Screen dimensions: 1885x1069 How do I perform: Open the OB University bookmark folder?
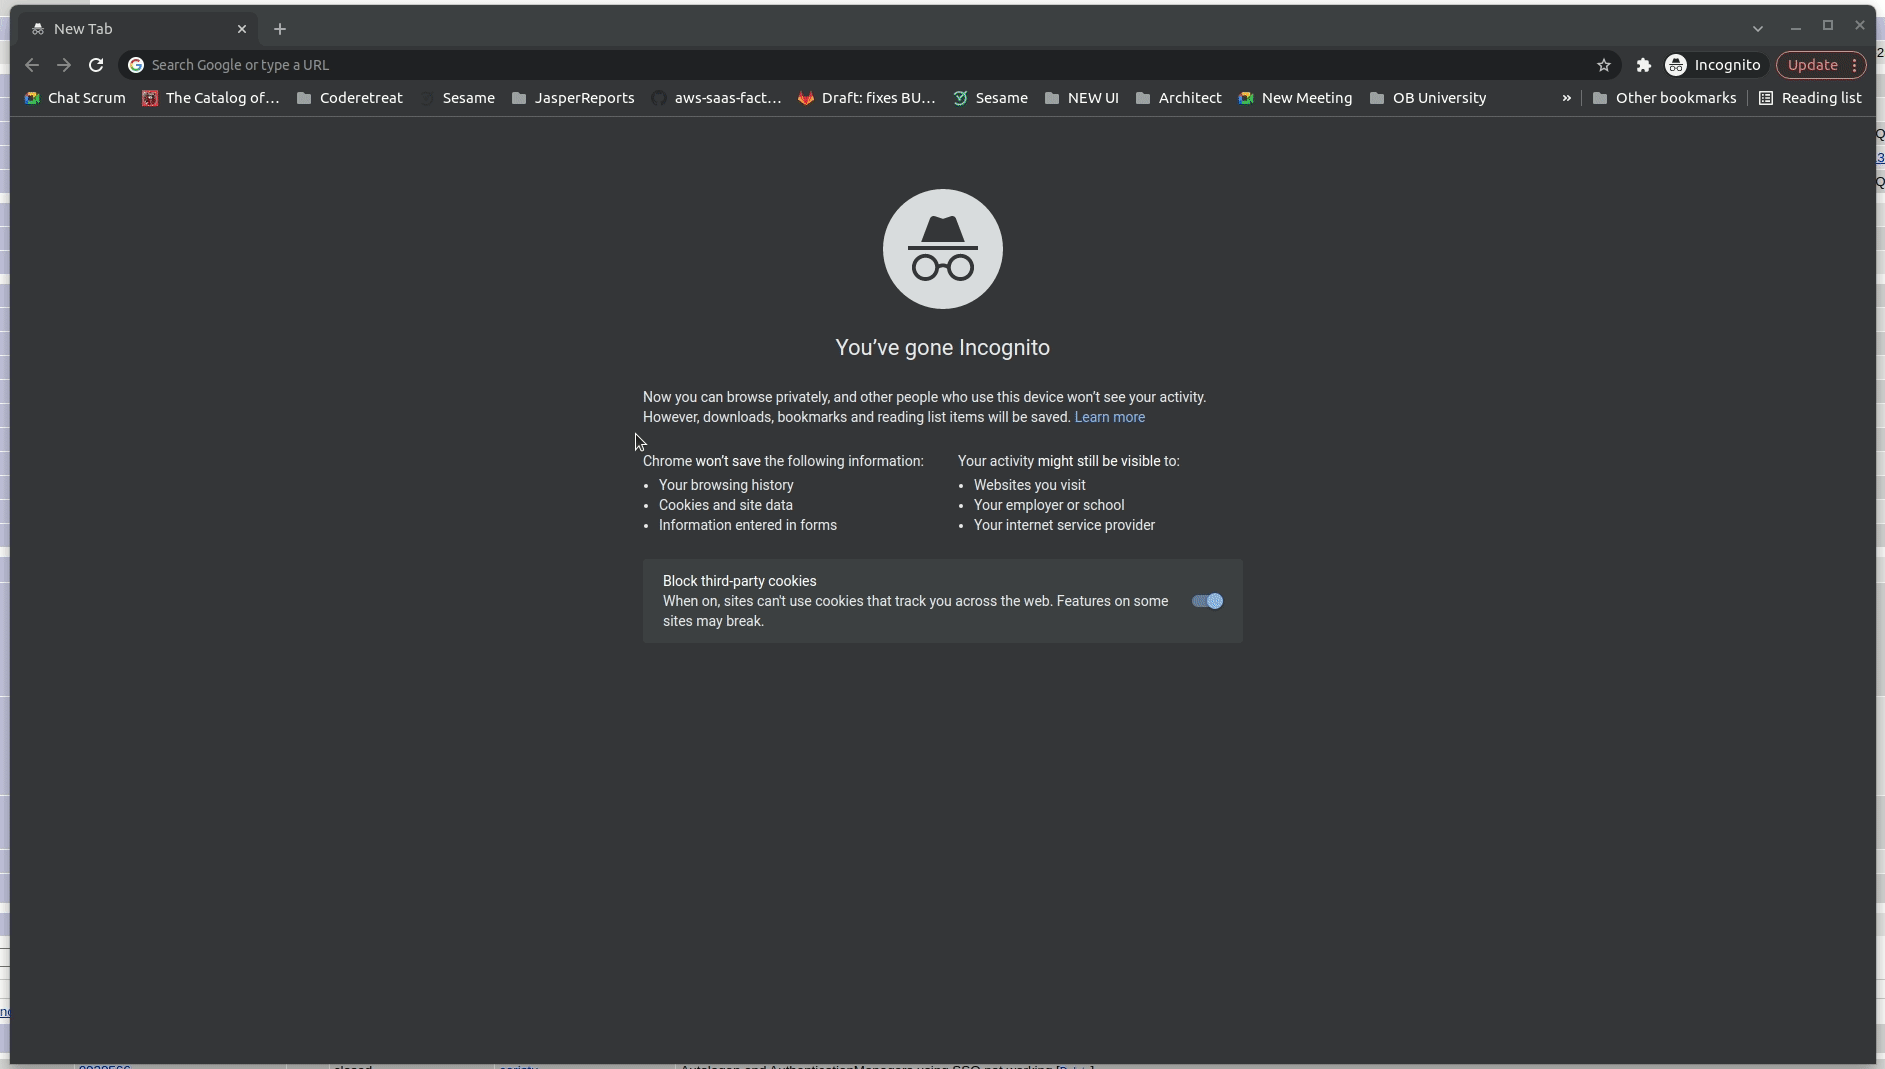[1428, 98]
